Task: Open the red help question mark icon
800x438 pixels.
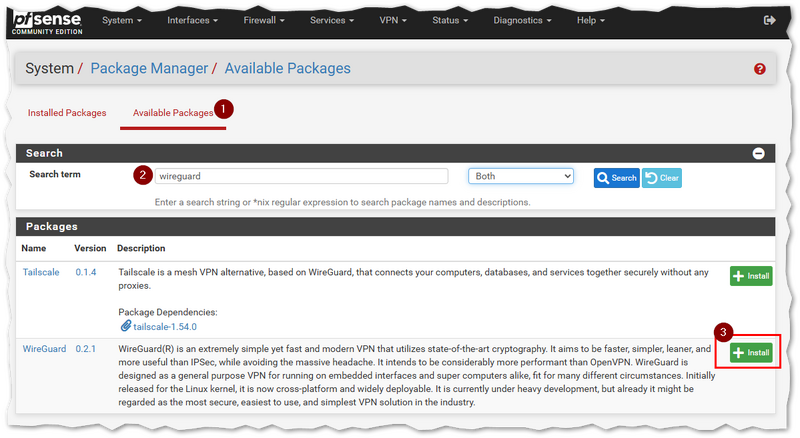Action: click(x=759, y=69)
